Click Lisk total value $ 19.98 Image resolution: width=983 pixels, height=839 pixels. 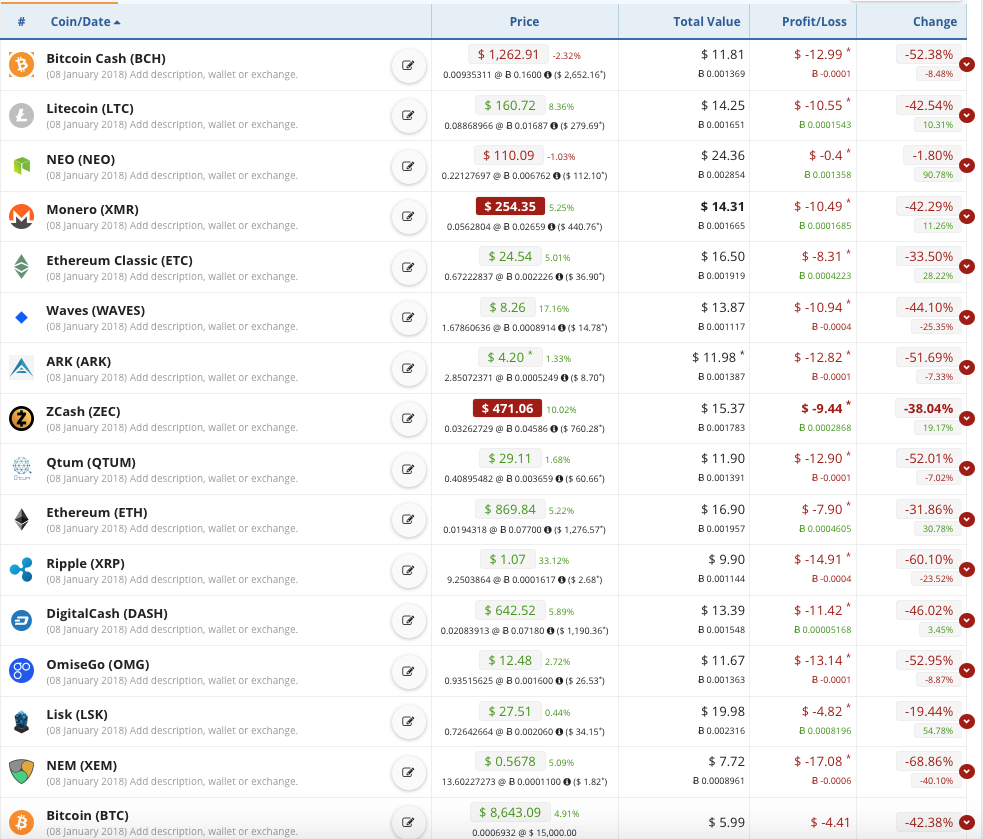723,711
